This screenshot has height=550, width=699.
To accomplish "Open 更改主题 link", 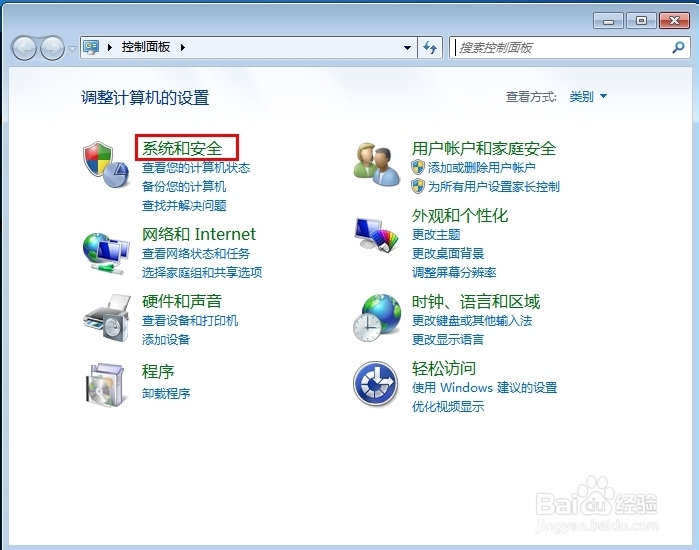I will coord(436,234).
